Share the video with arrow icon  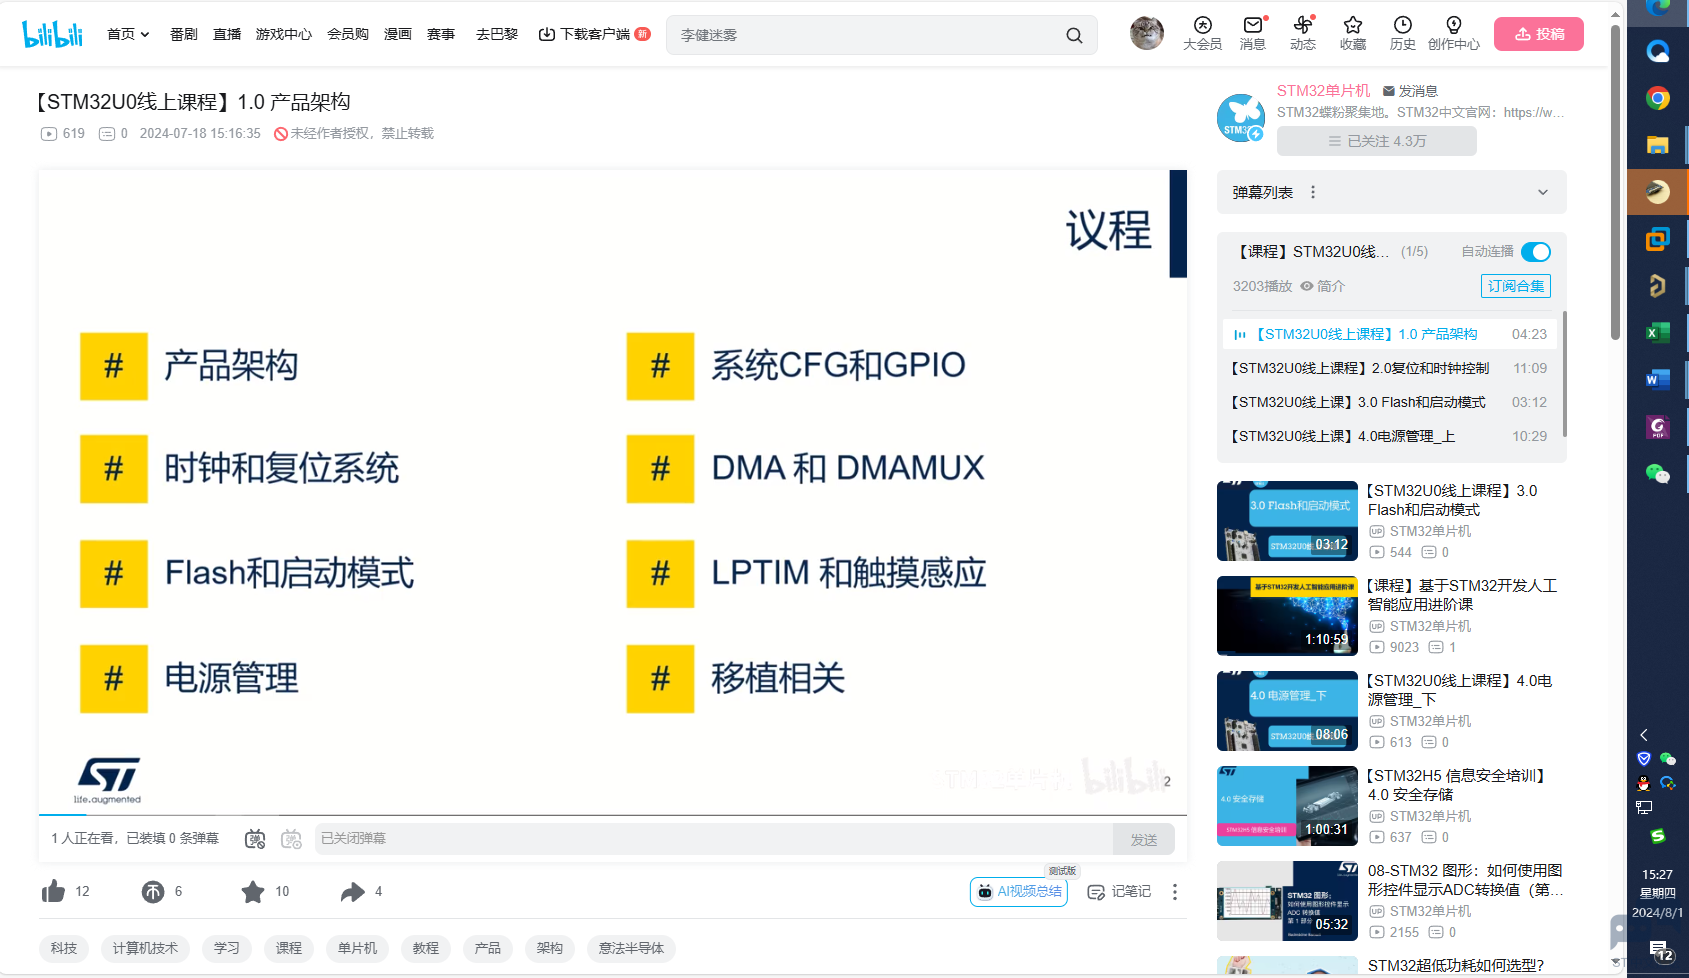[x=353, y=891]
